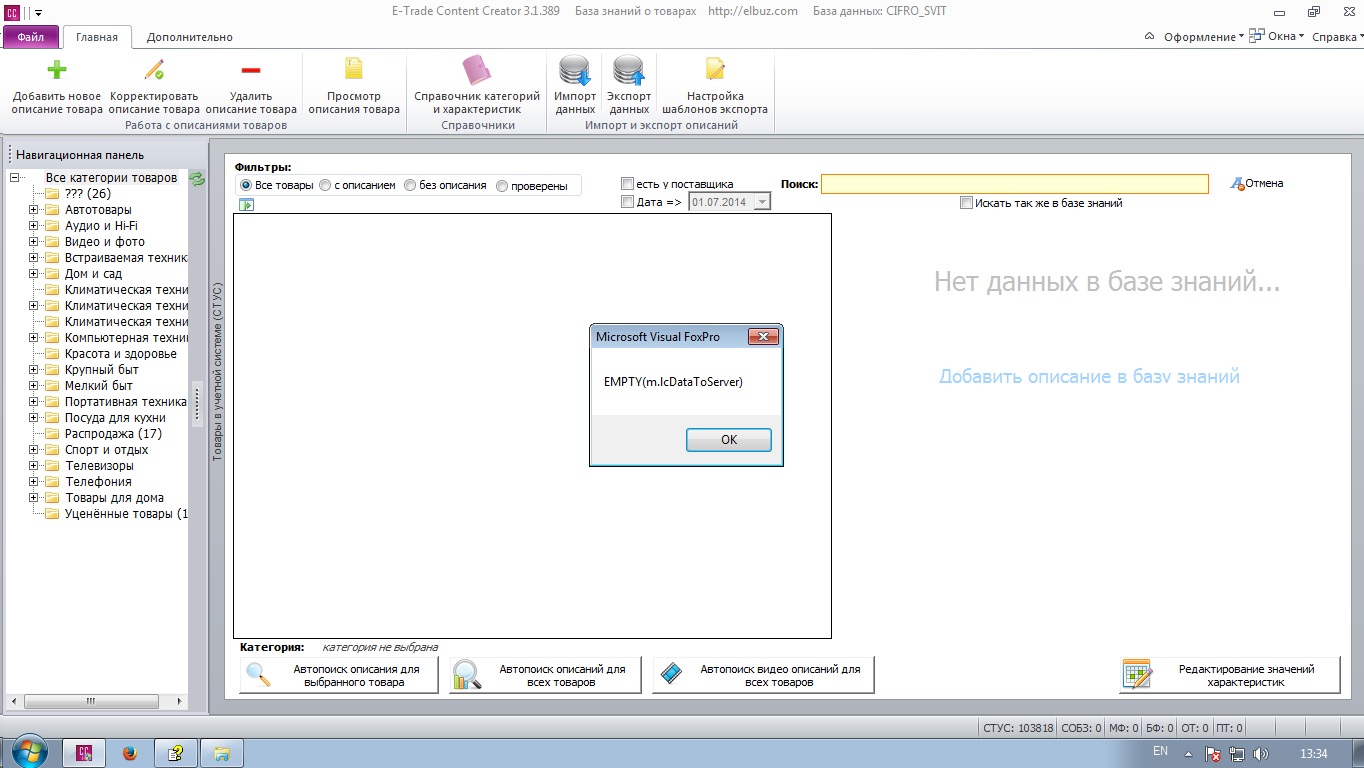Click the vertical 'Товары в учетной системе (СТУС)' tab
1364x768 pixels.
[216, 372]
